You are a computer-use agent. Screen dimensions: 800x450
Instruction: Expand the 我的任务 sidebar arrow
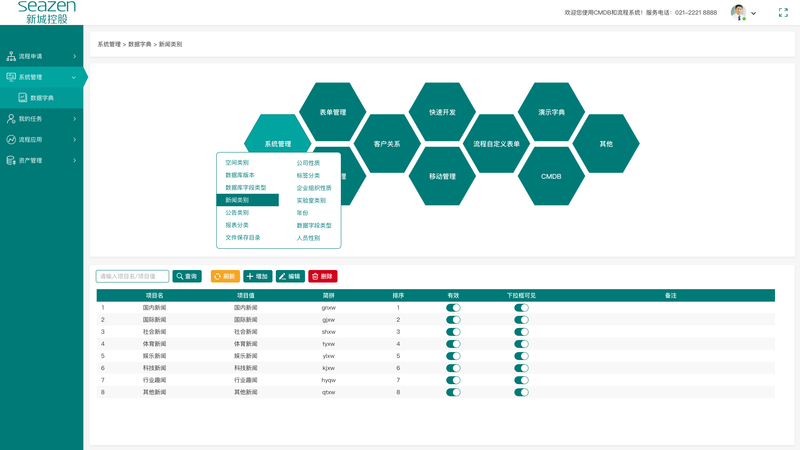click(74, 118)
